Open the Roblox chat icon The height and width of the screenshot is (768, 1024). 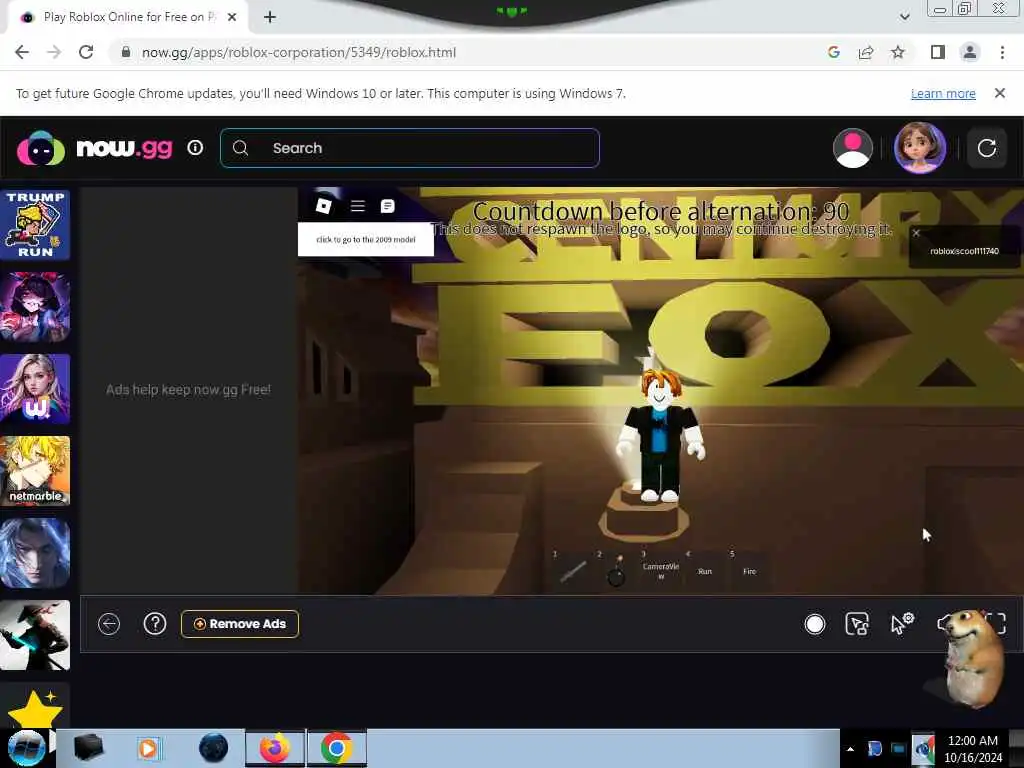pyautogui.click(x=387, y=206)
